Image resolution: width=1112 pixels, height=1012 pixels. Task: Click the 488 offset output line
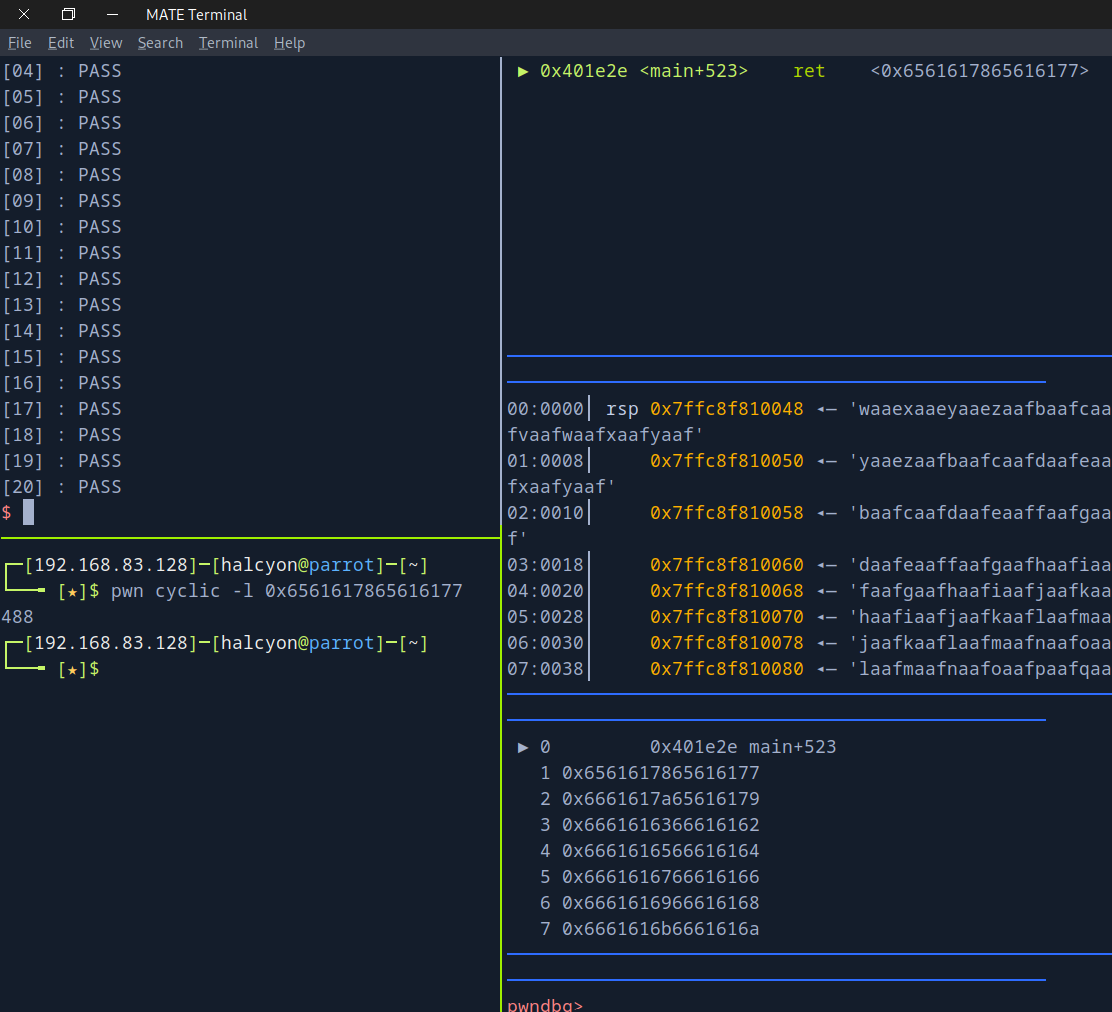click(x=18, y=617)
